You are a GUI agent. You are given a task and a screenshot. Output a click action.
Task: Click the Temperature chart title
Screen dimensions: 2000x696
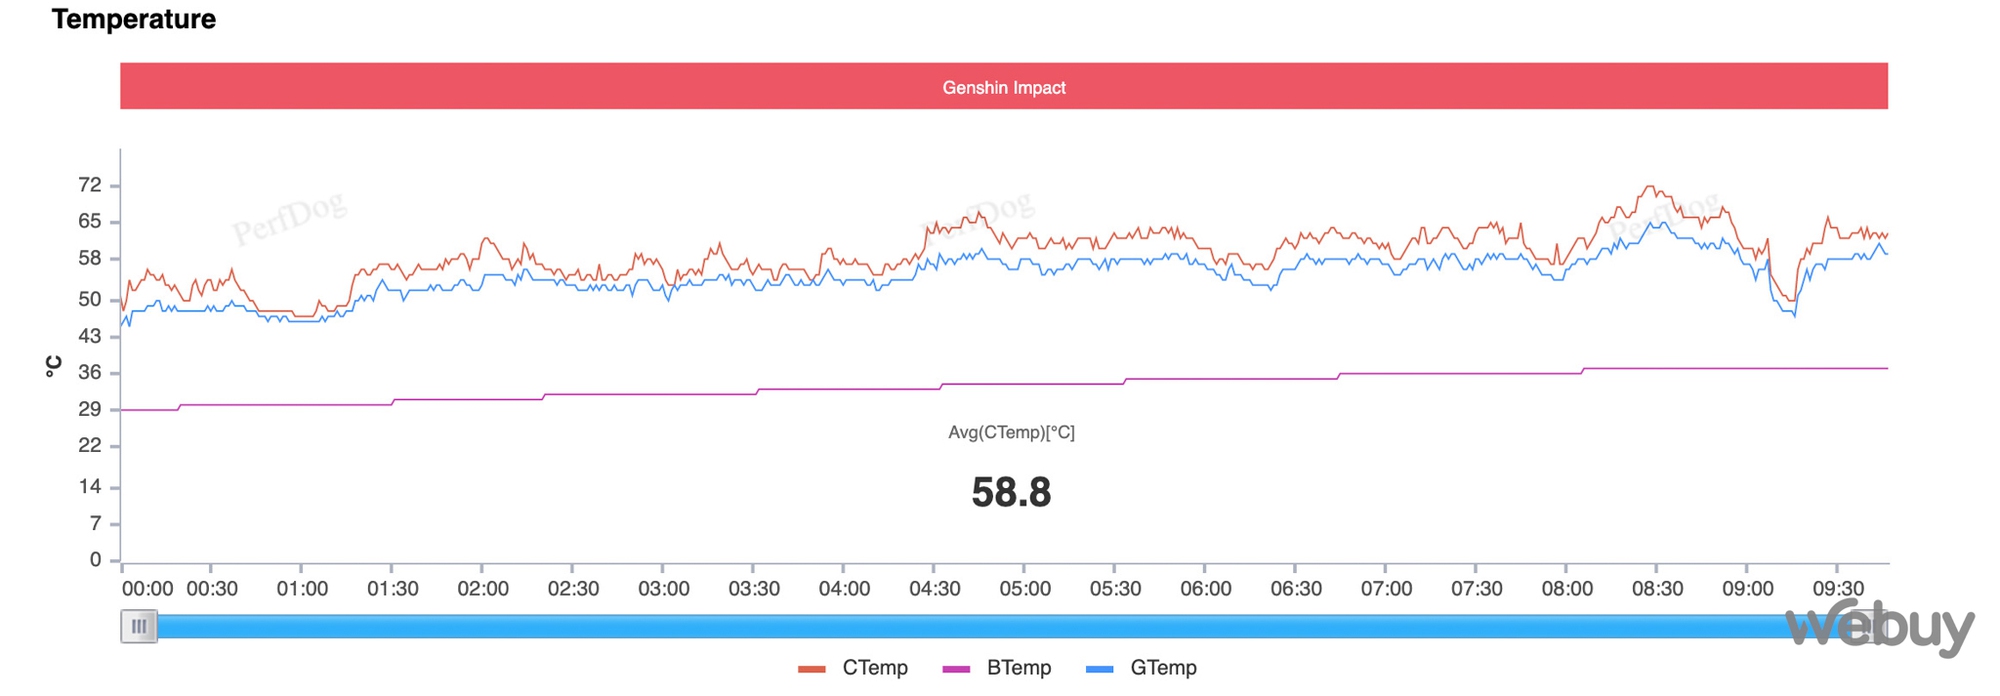tap(134, 19)
